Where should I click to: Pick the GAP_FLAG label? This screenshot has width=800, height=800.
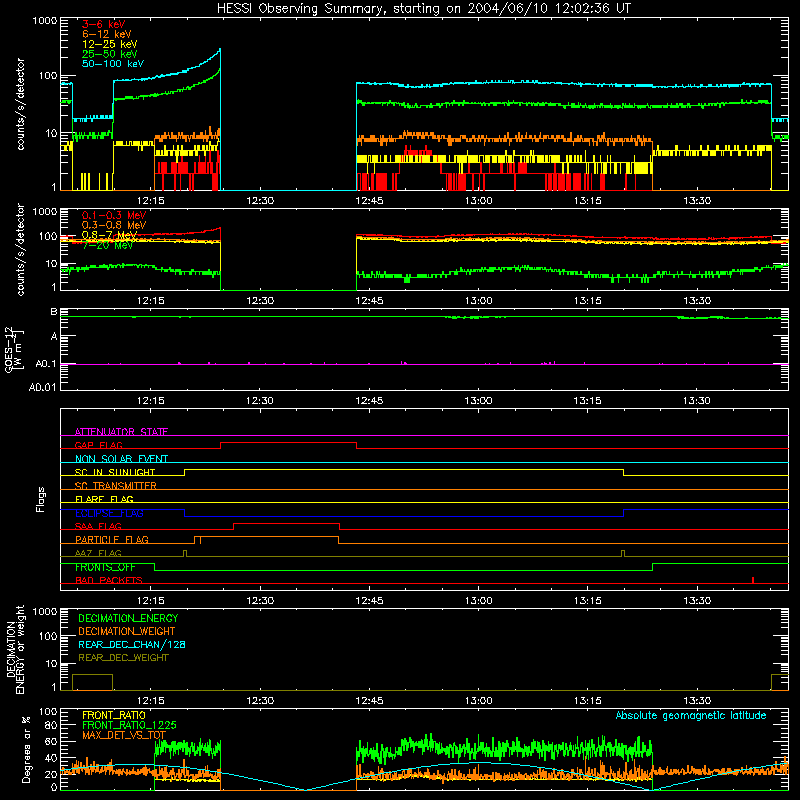[x=98, y=445]
